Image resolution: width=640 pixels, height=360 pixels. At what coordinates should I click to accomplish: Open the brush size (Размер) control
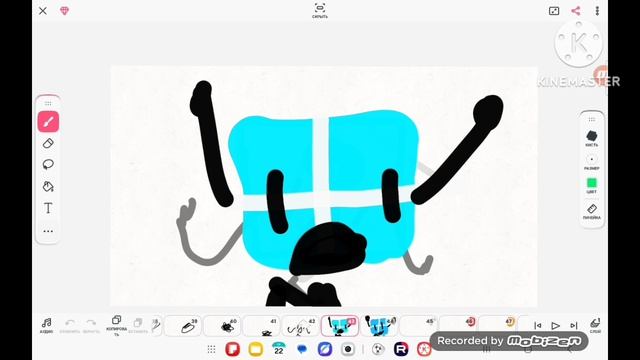coord(592,162)
